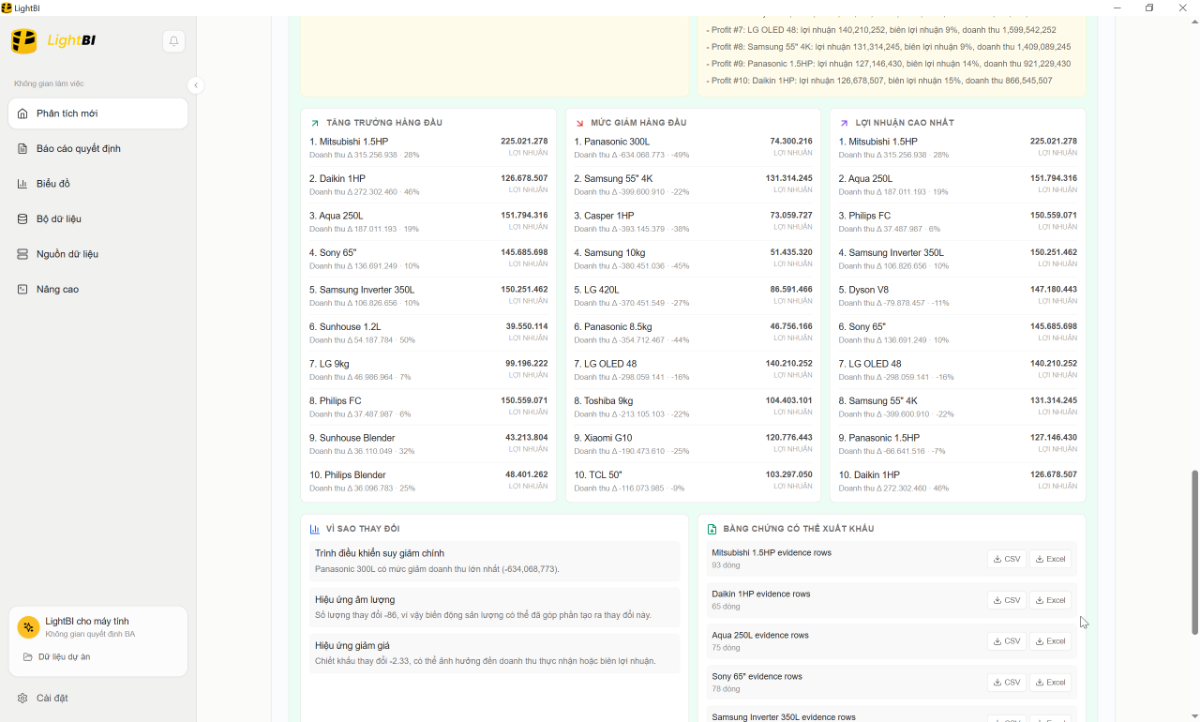Open the notifications bell
This screenshot has height=722, width=1200.
174,41
